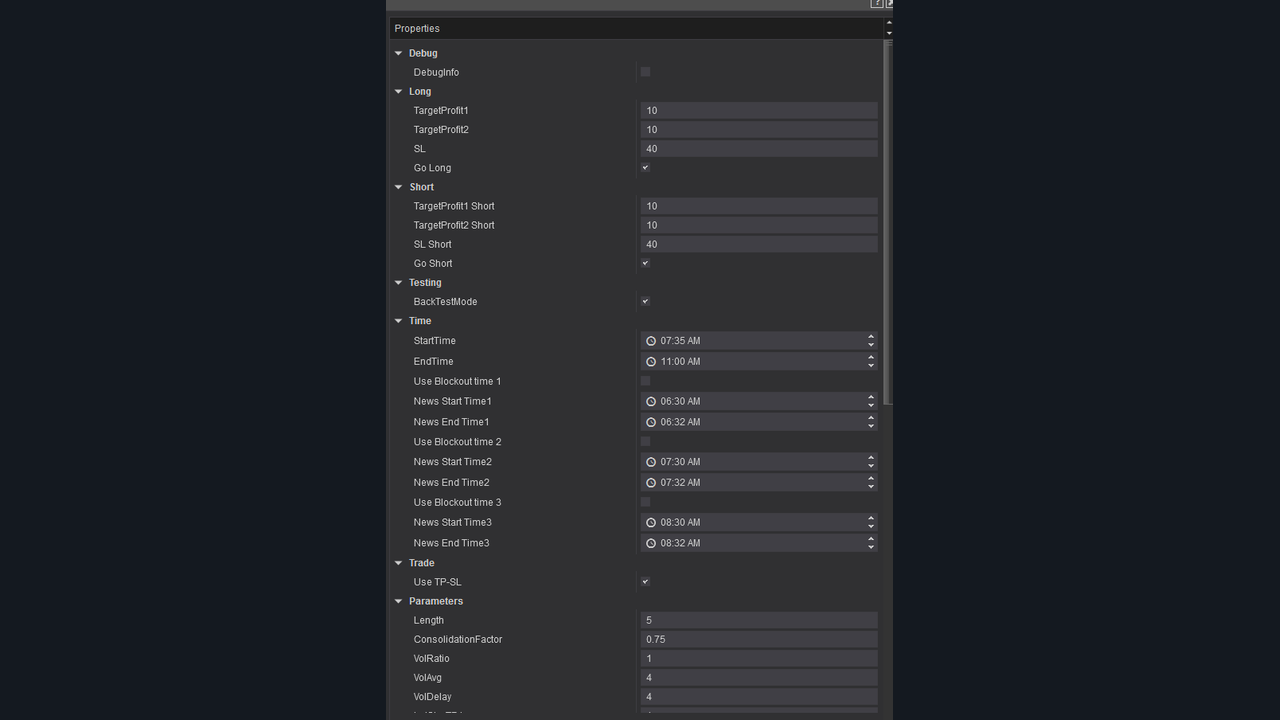Uncheck the Go Long checkbox

[645, 168]
